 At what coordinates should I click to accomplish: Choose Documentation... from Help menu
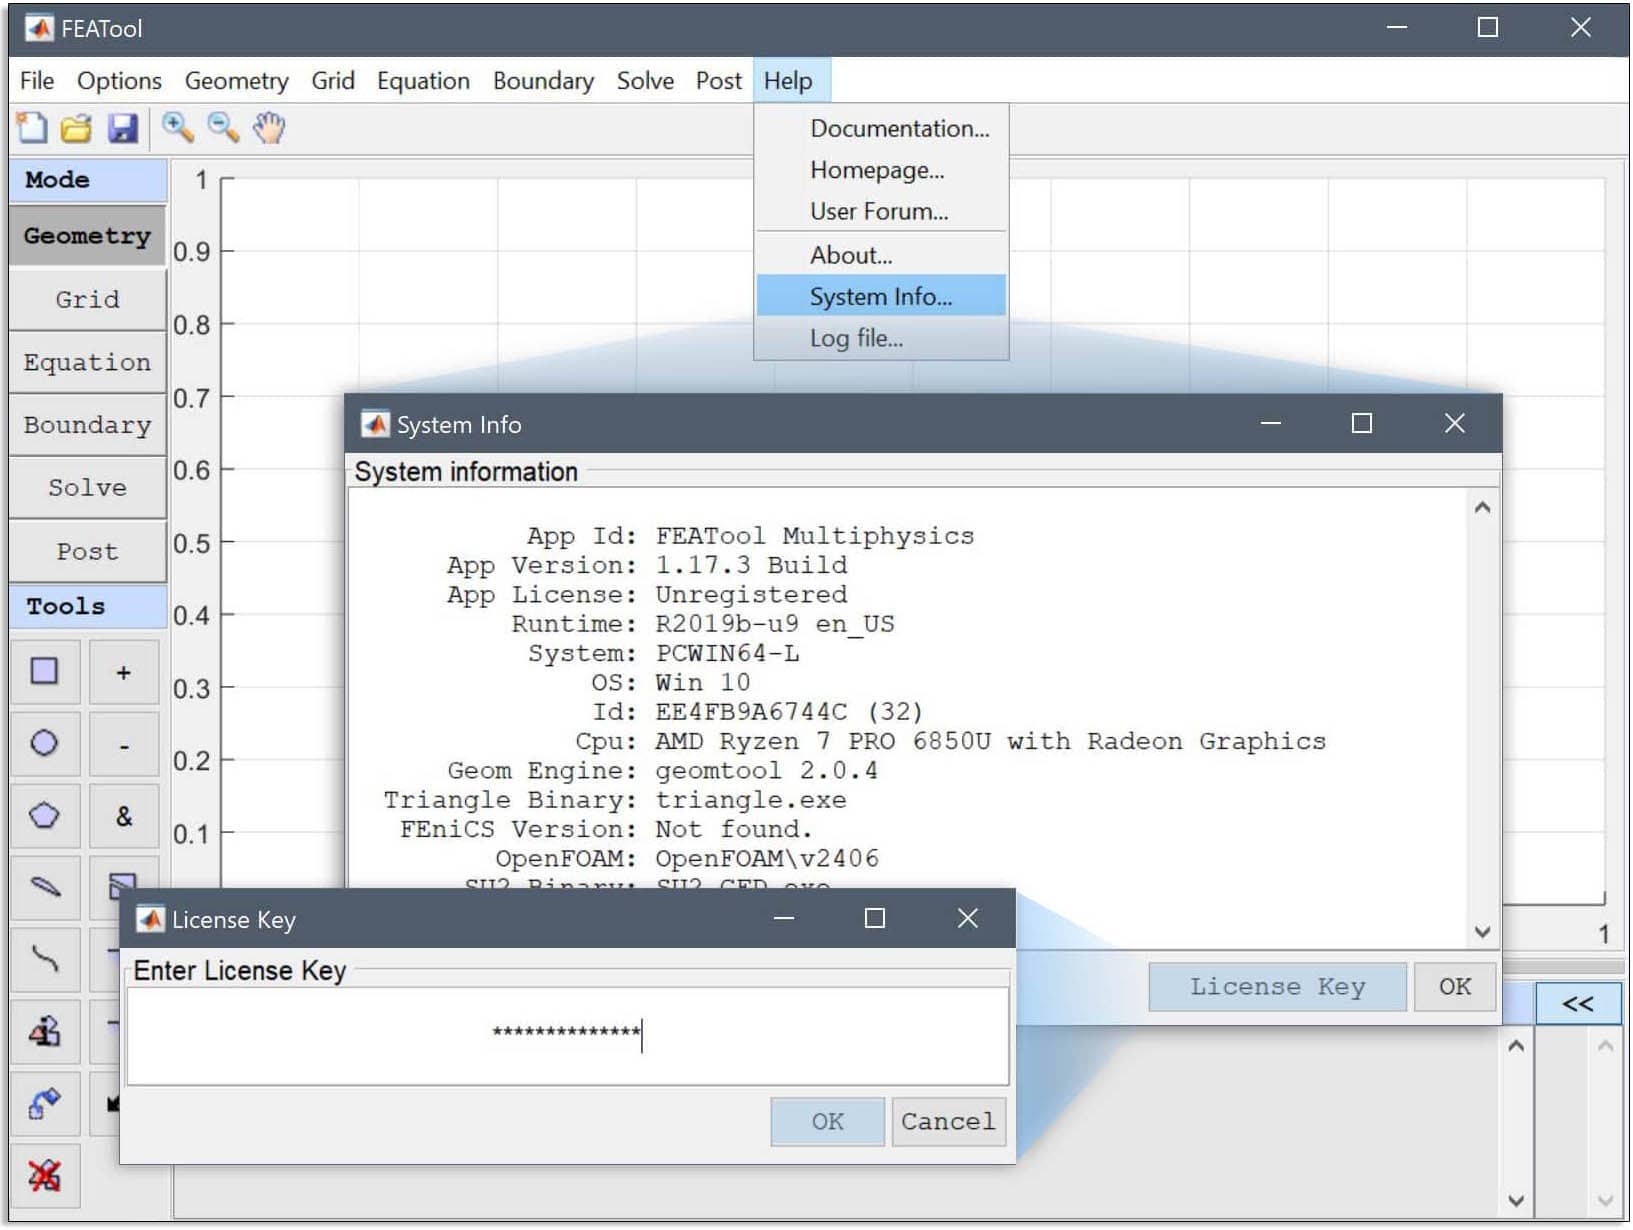coord(881,129)
